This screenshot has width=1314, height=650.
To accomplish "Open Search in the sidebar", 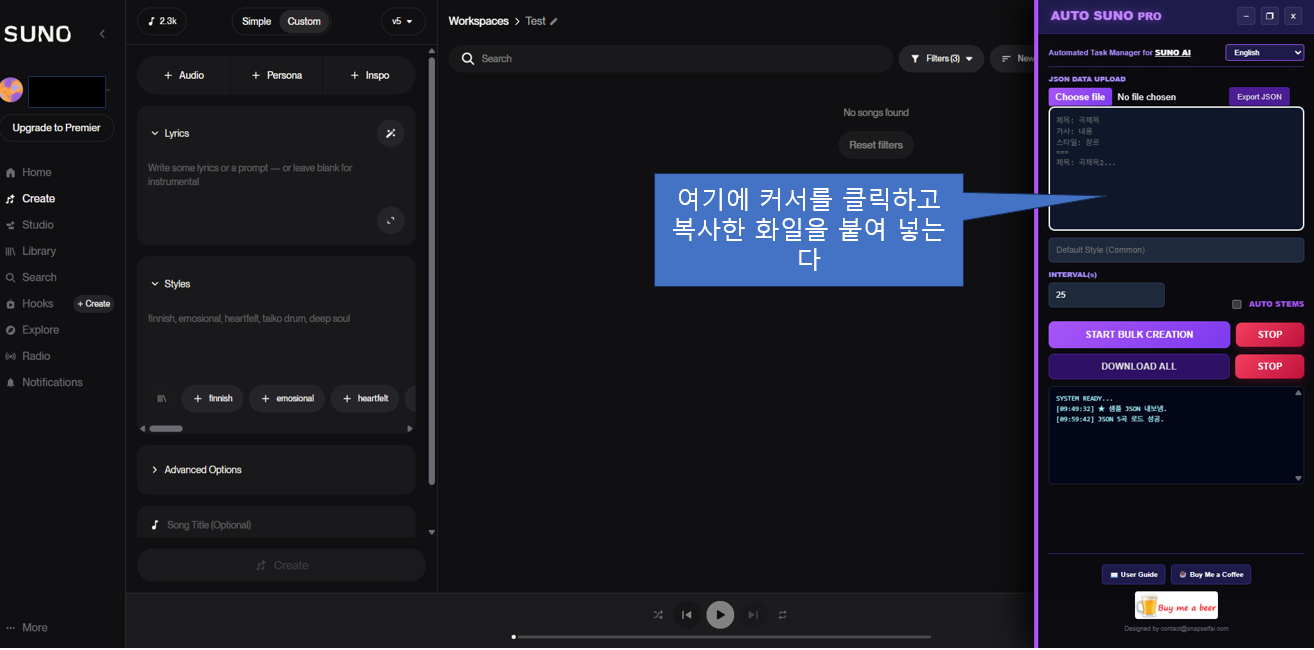I will point(31,277).
